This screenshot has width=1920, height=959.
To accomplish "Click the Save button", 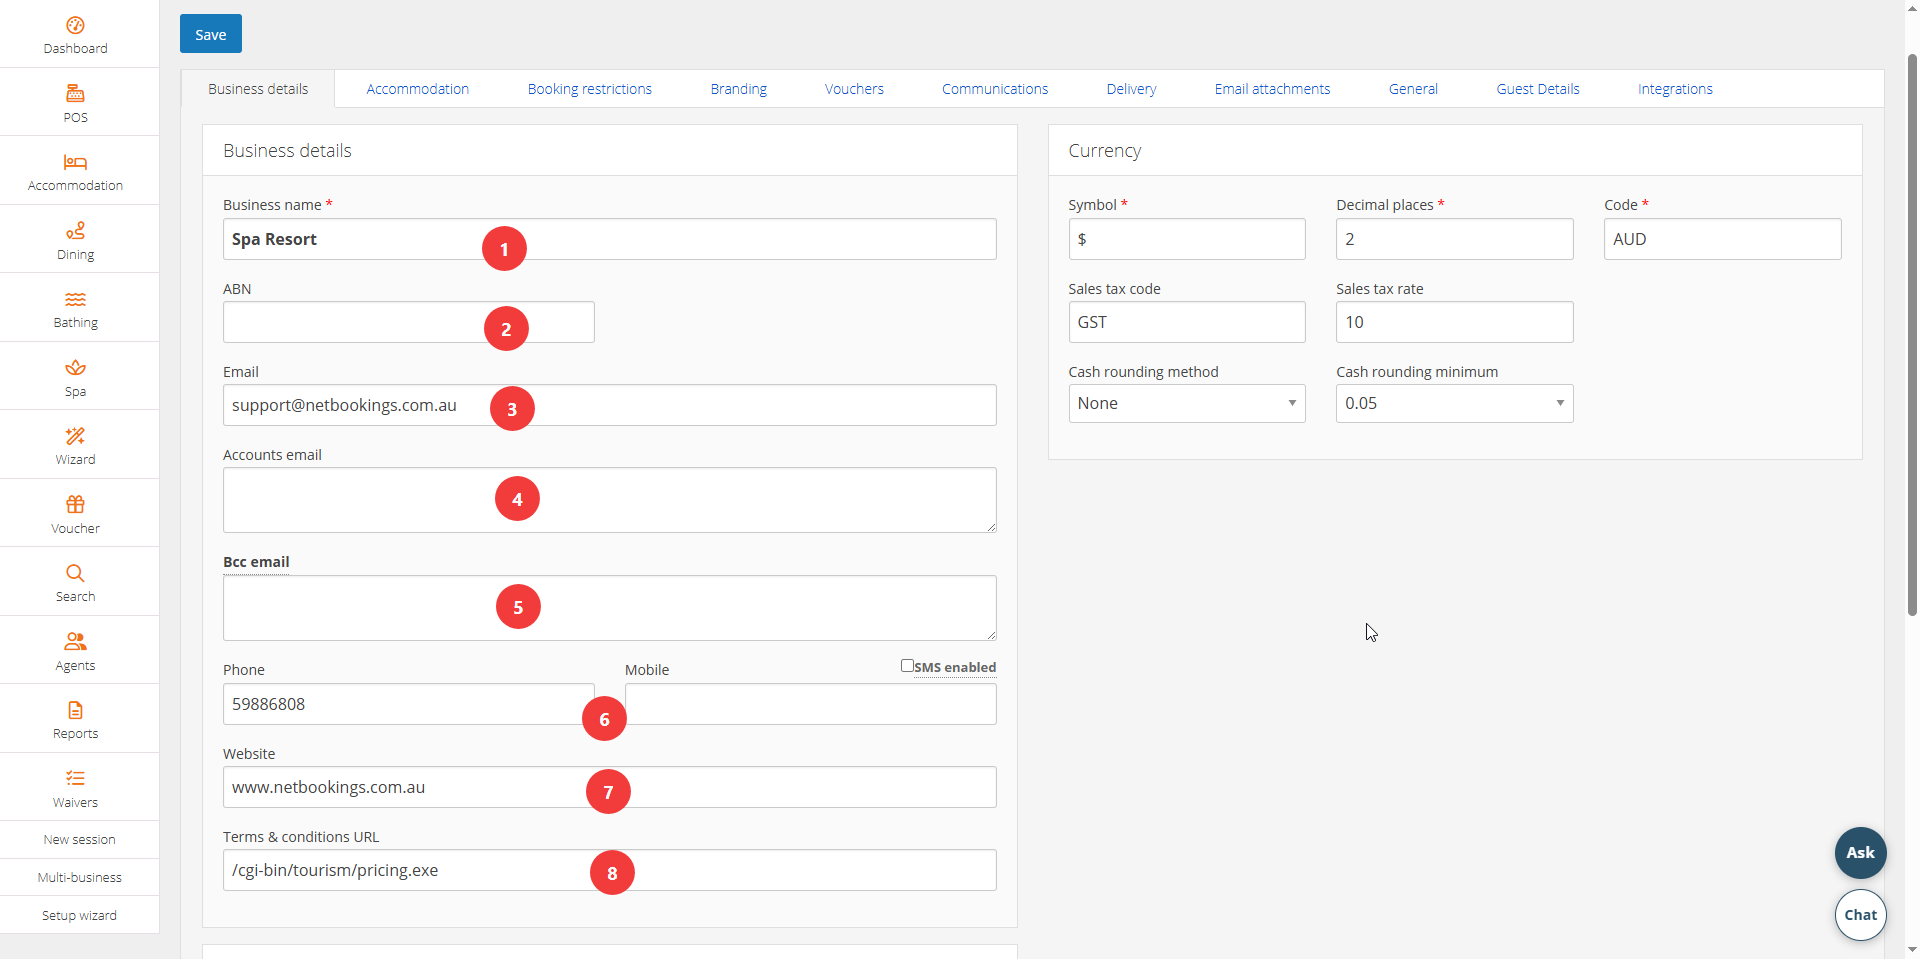I will tap(211, 34).
